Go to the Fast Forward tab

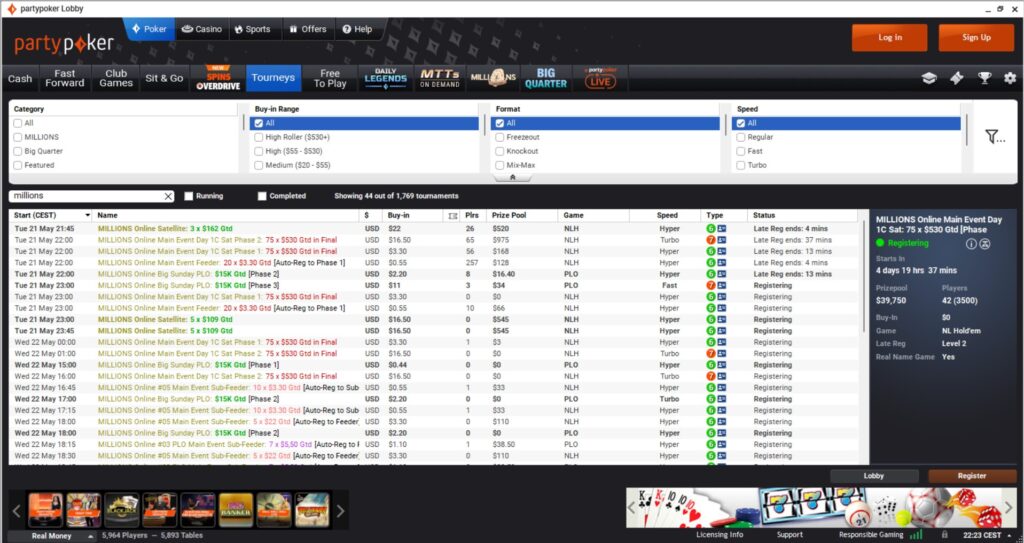(65, 78)
